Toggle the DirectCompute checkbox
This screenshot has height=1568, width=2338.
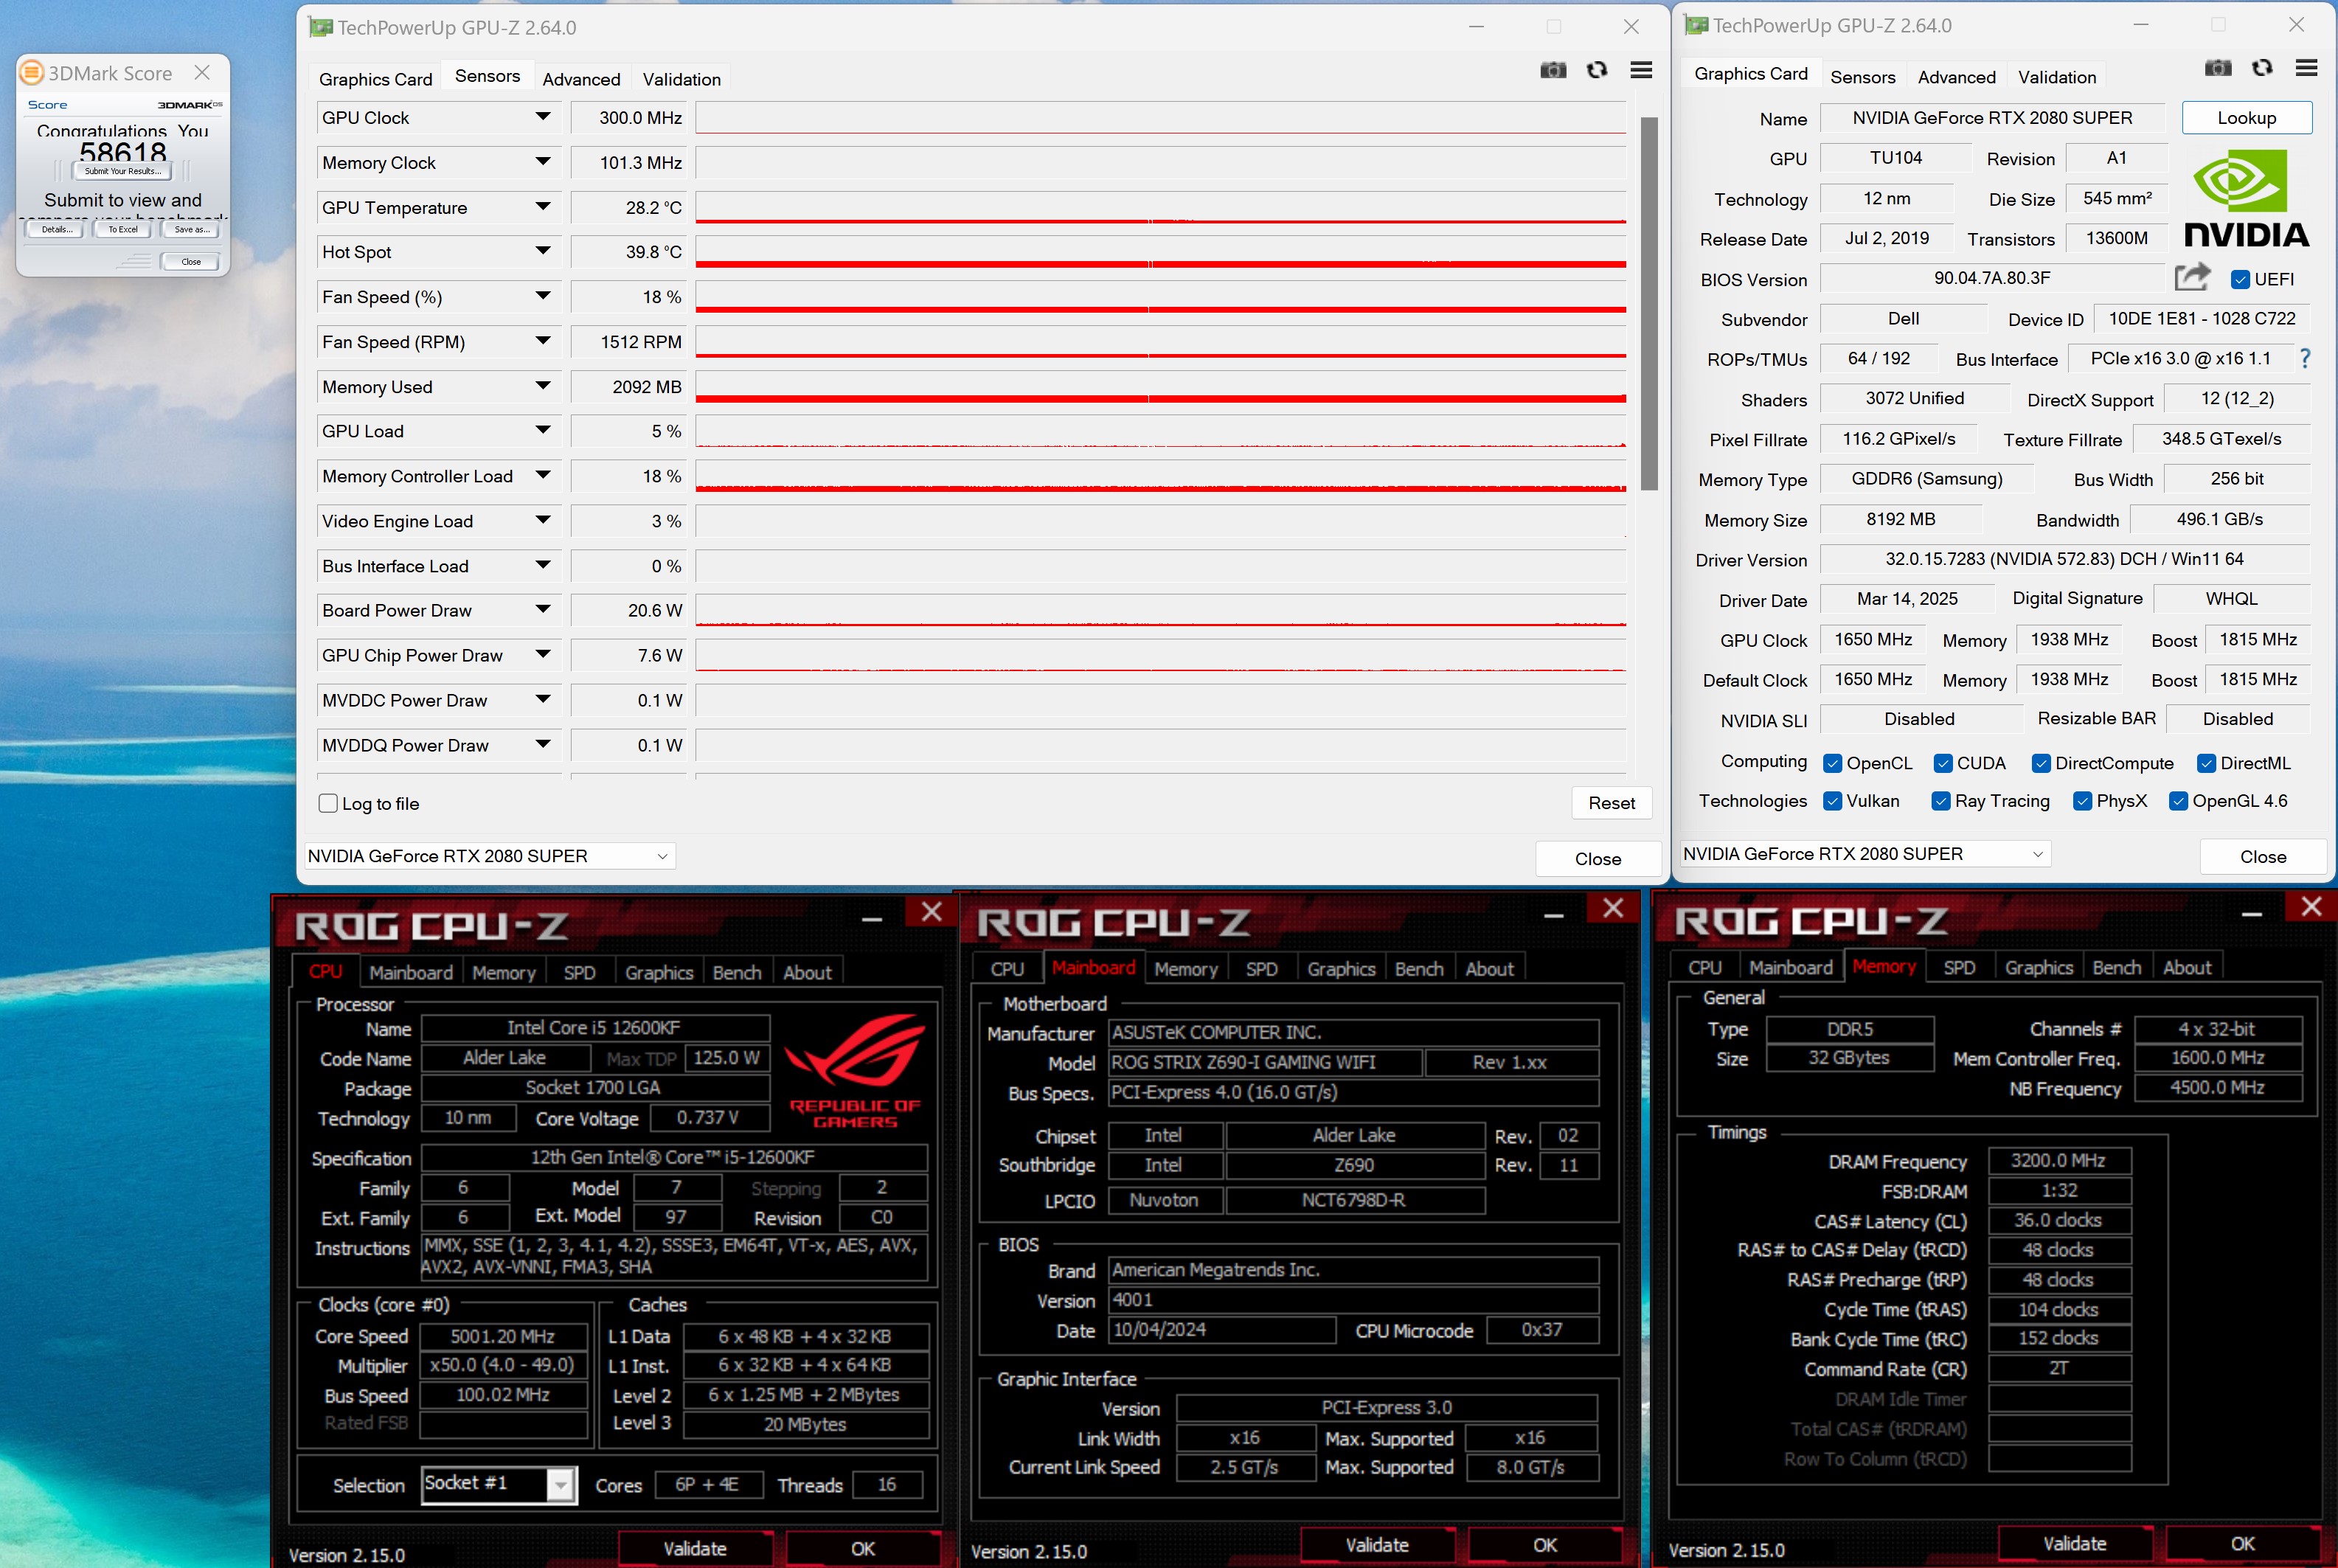(x=2041, y=763)
